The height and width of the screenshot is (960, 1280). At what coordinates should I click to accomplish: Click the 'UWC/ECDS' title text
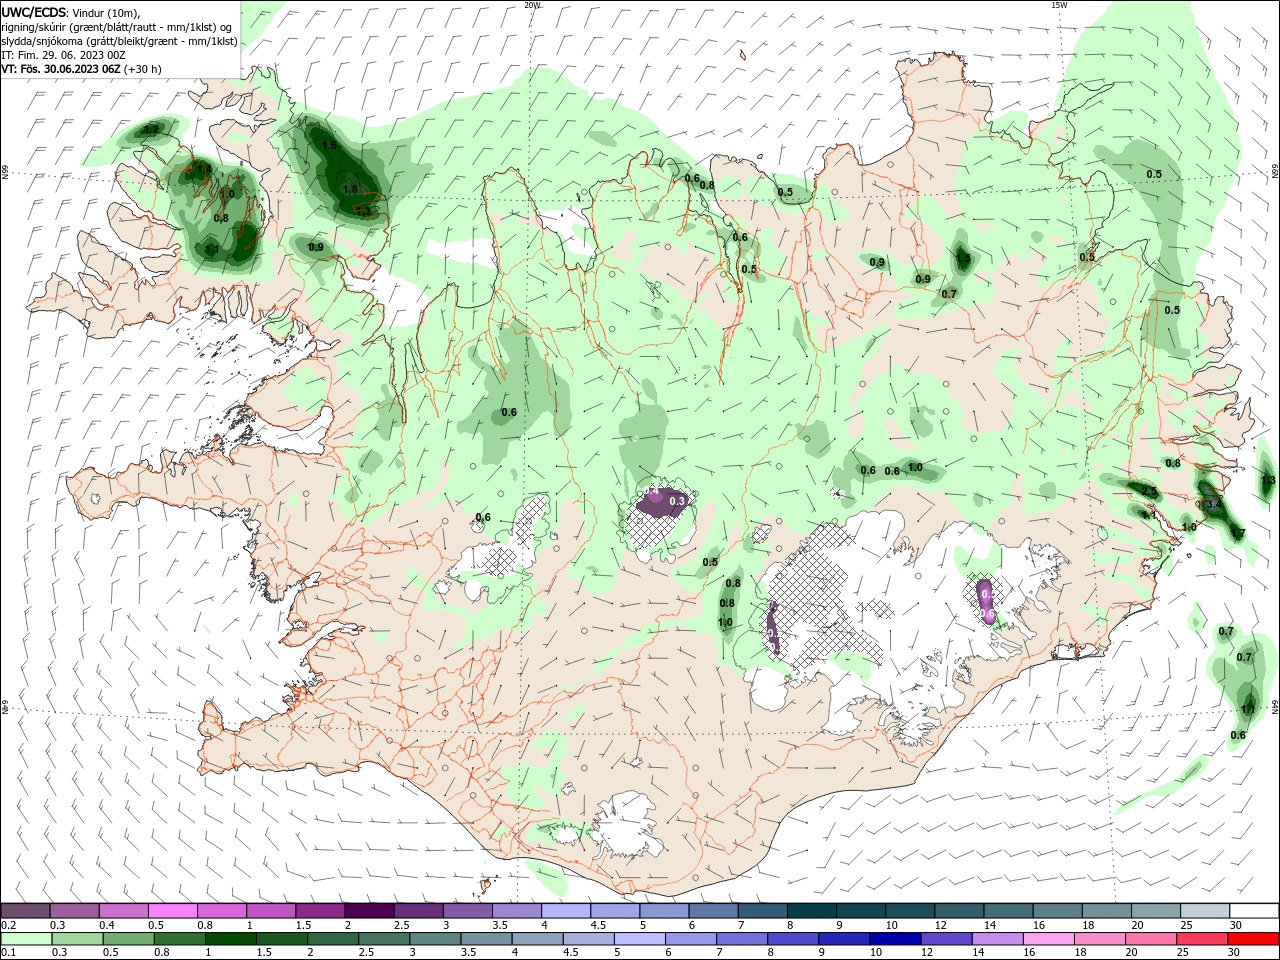click(x=33, y=12)
